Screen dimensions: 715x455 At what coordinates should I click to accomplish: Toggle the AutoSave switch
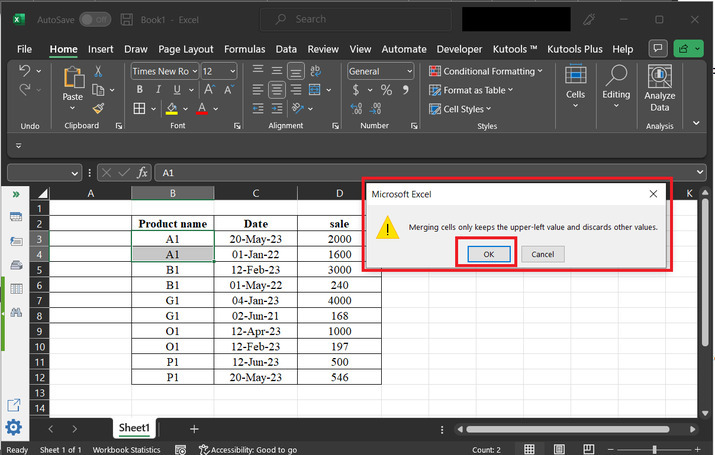95,19
